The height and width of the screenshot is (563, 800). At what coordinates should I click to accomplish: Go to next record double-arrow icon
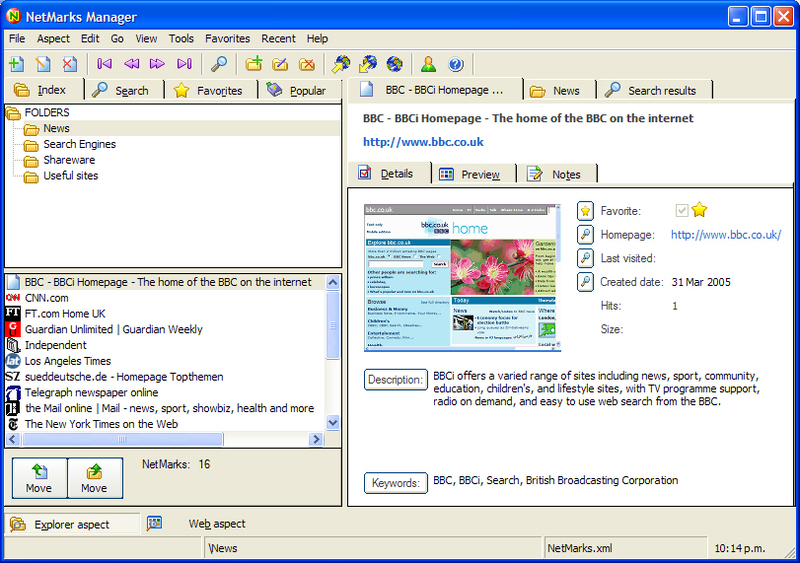(x=157, y=64)
